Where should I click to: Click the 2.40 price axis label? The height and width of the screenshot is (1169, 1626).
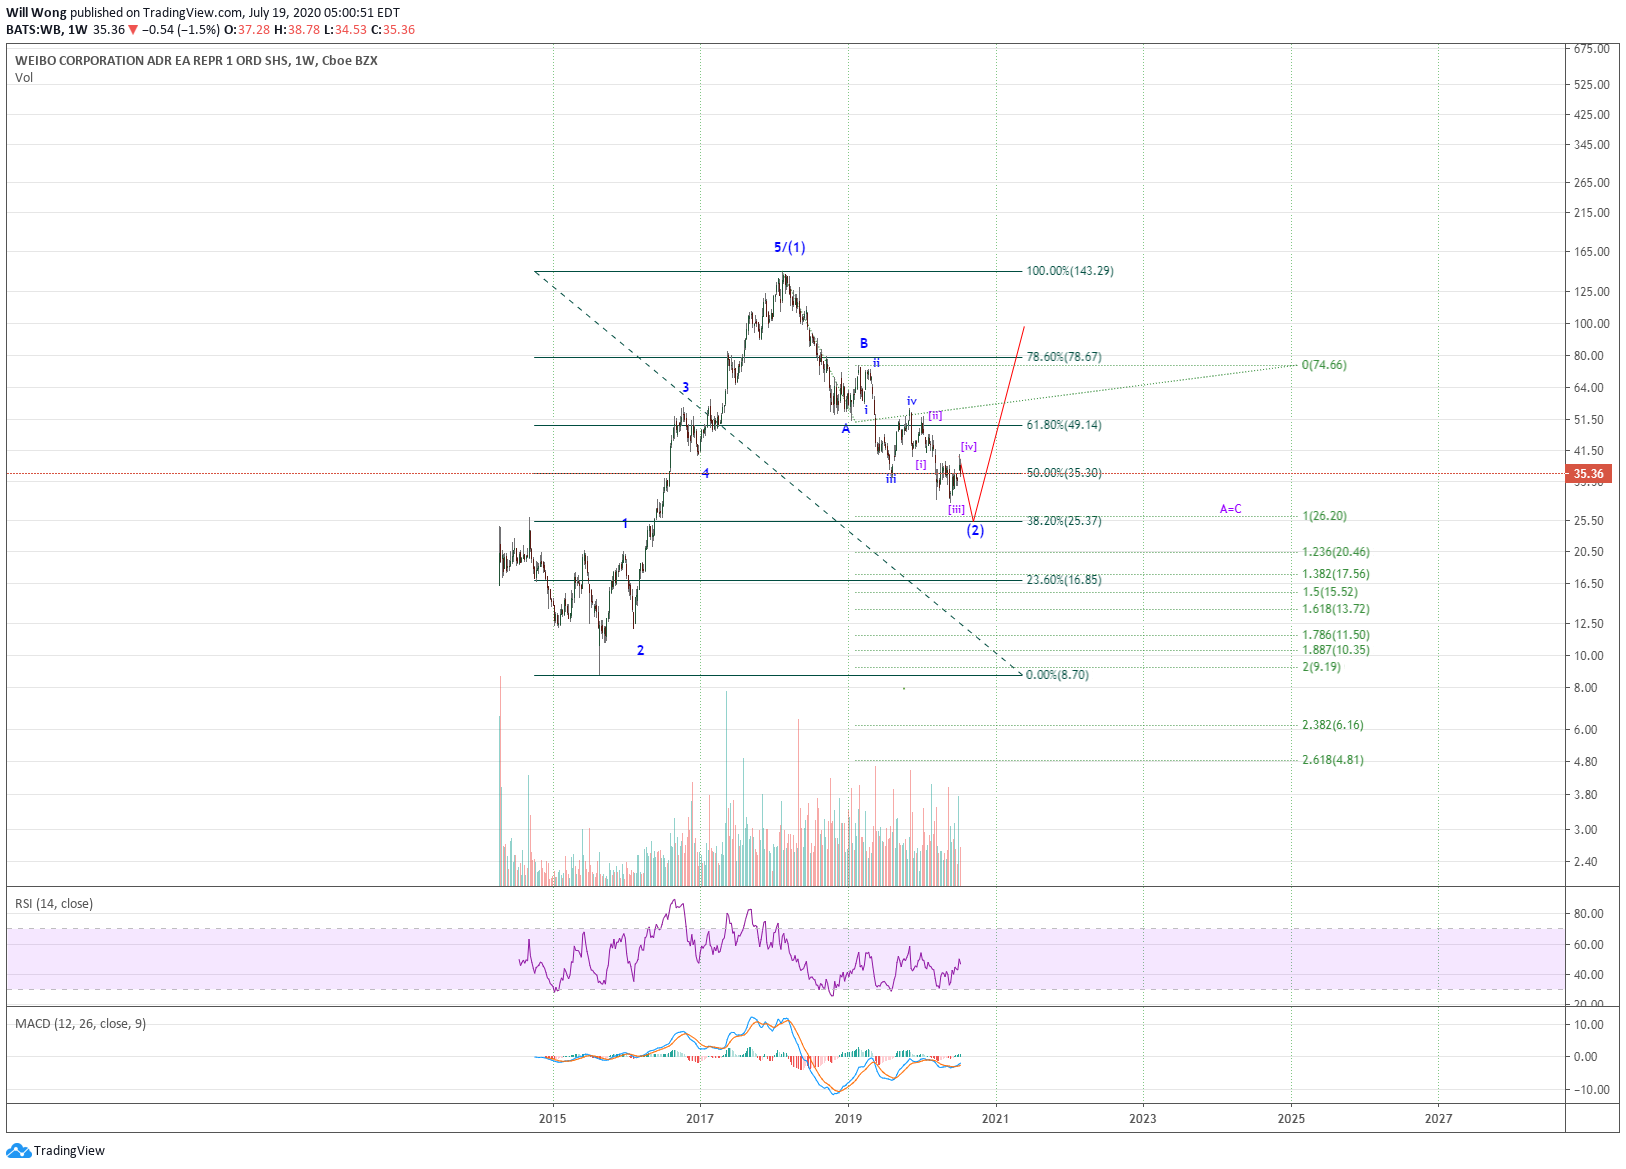(x=1585, y=862)
